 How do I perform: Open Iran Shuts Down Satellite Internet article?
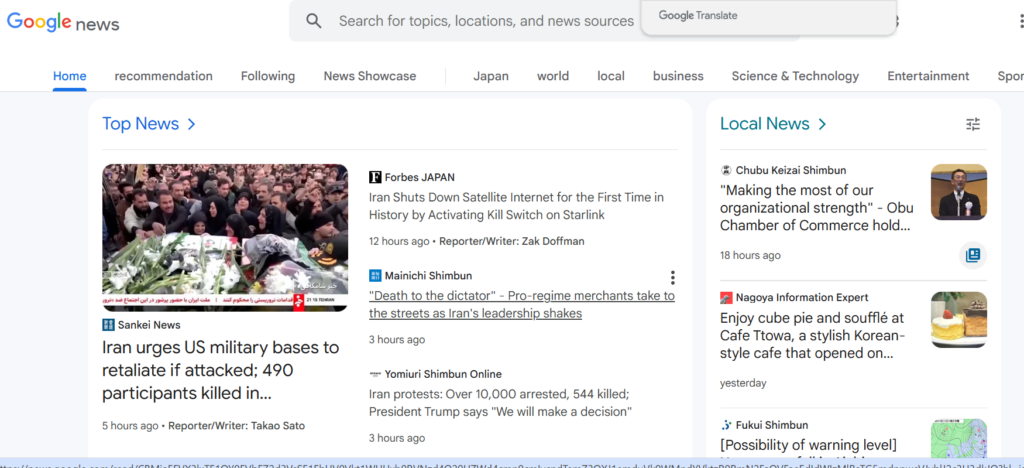(x=516, y=206)
